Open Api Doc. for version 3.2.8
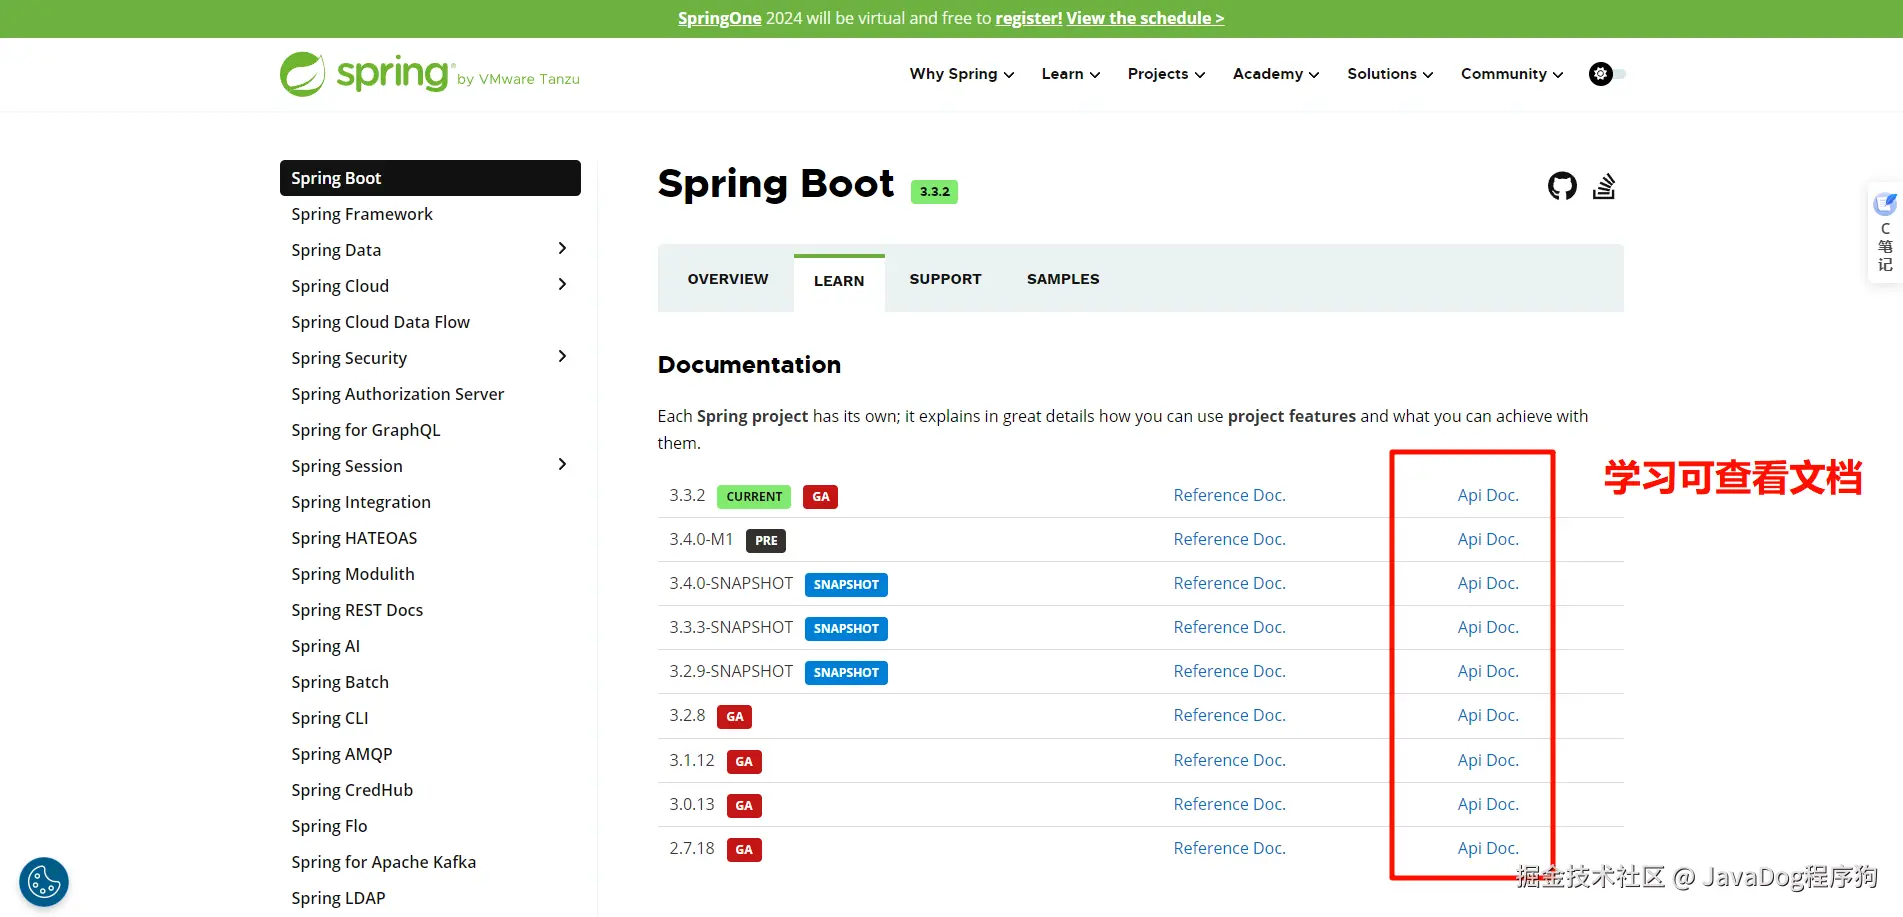Image resolution: width=1903 pixels, height=917 pixels. tap(1488, 715)
